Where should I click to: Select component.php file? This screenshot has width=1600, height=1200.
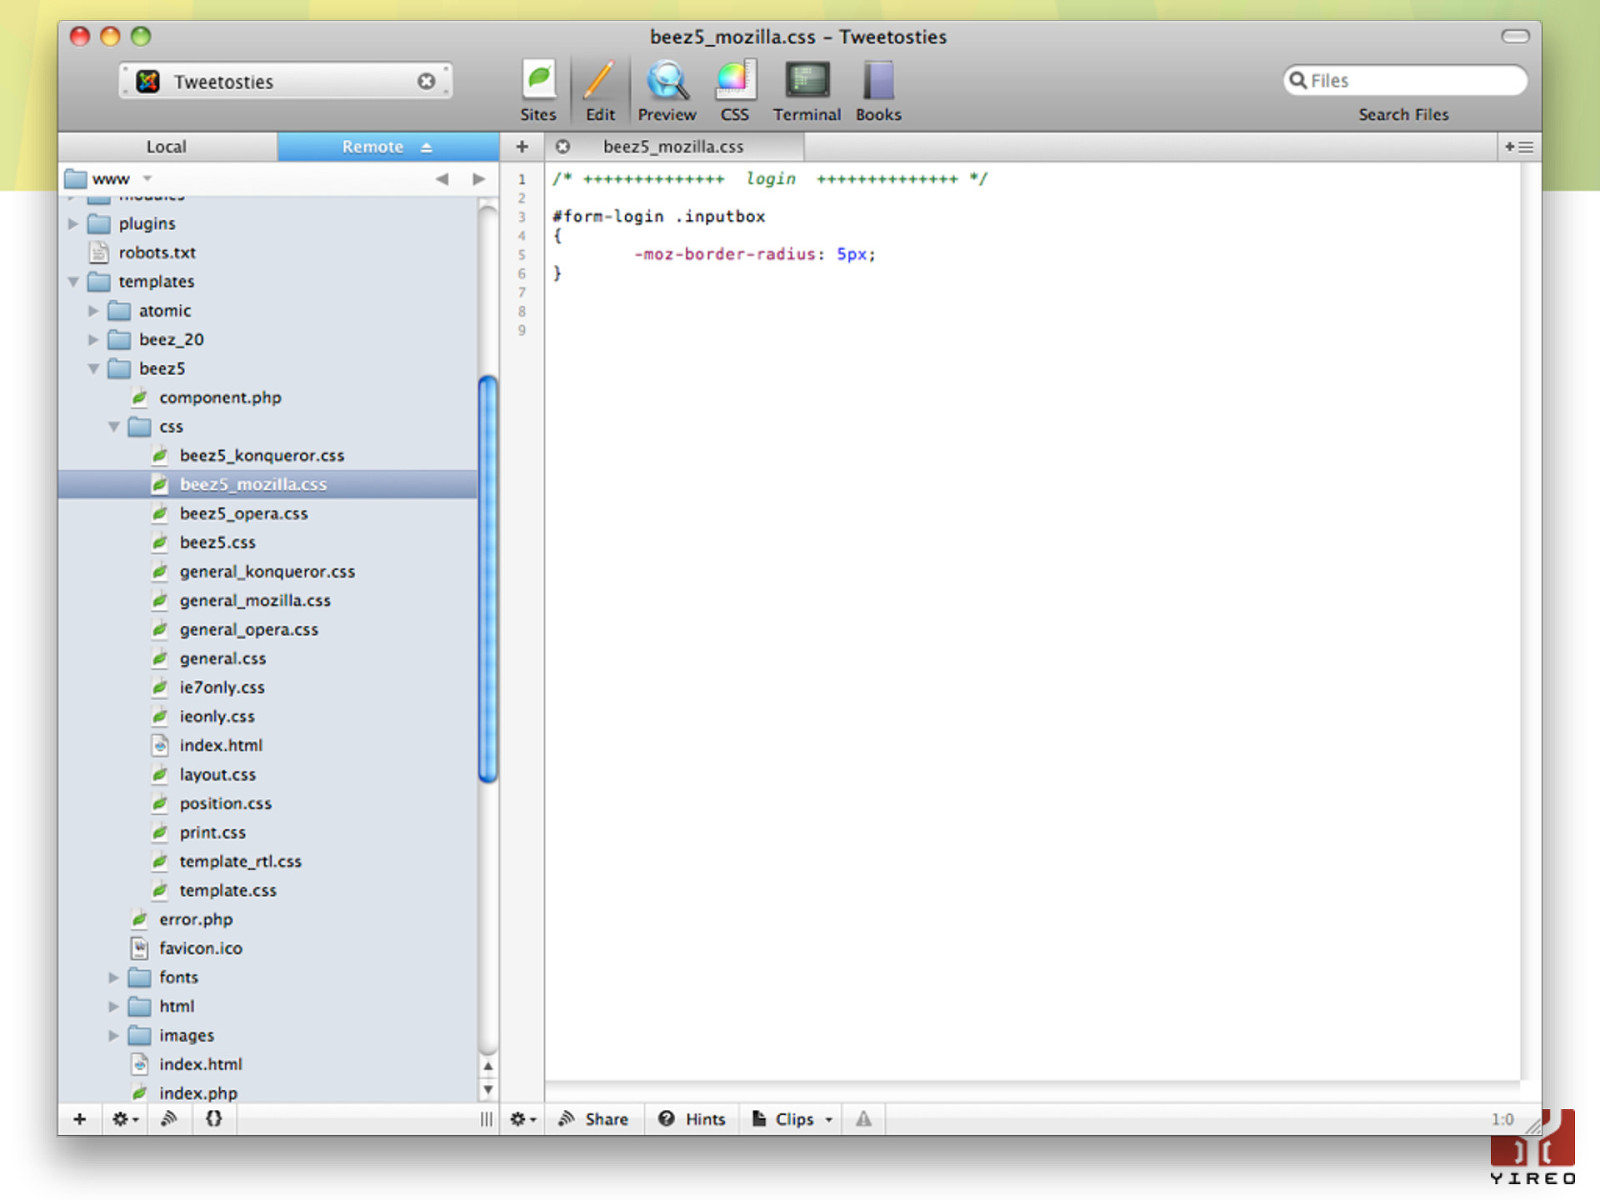coord(268,398)
